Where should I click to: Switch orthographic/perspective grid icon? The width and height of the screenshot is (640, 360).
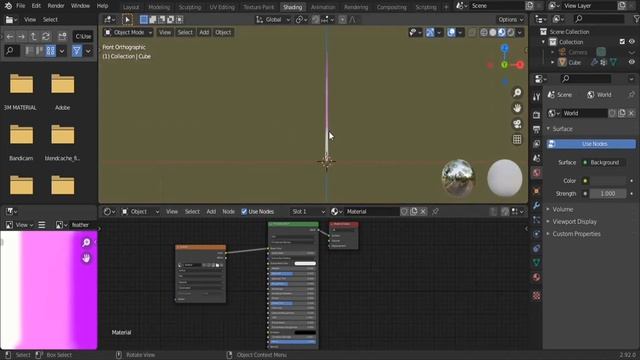(x=517, y=139)
